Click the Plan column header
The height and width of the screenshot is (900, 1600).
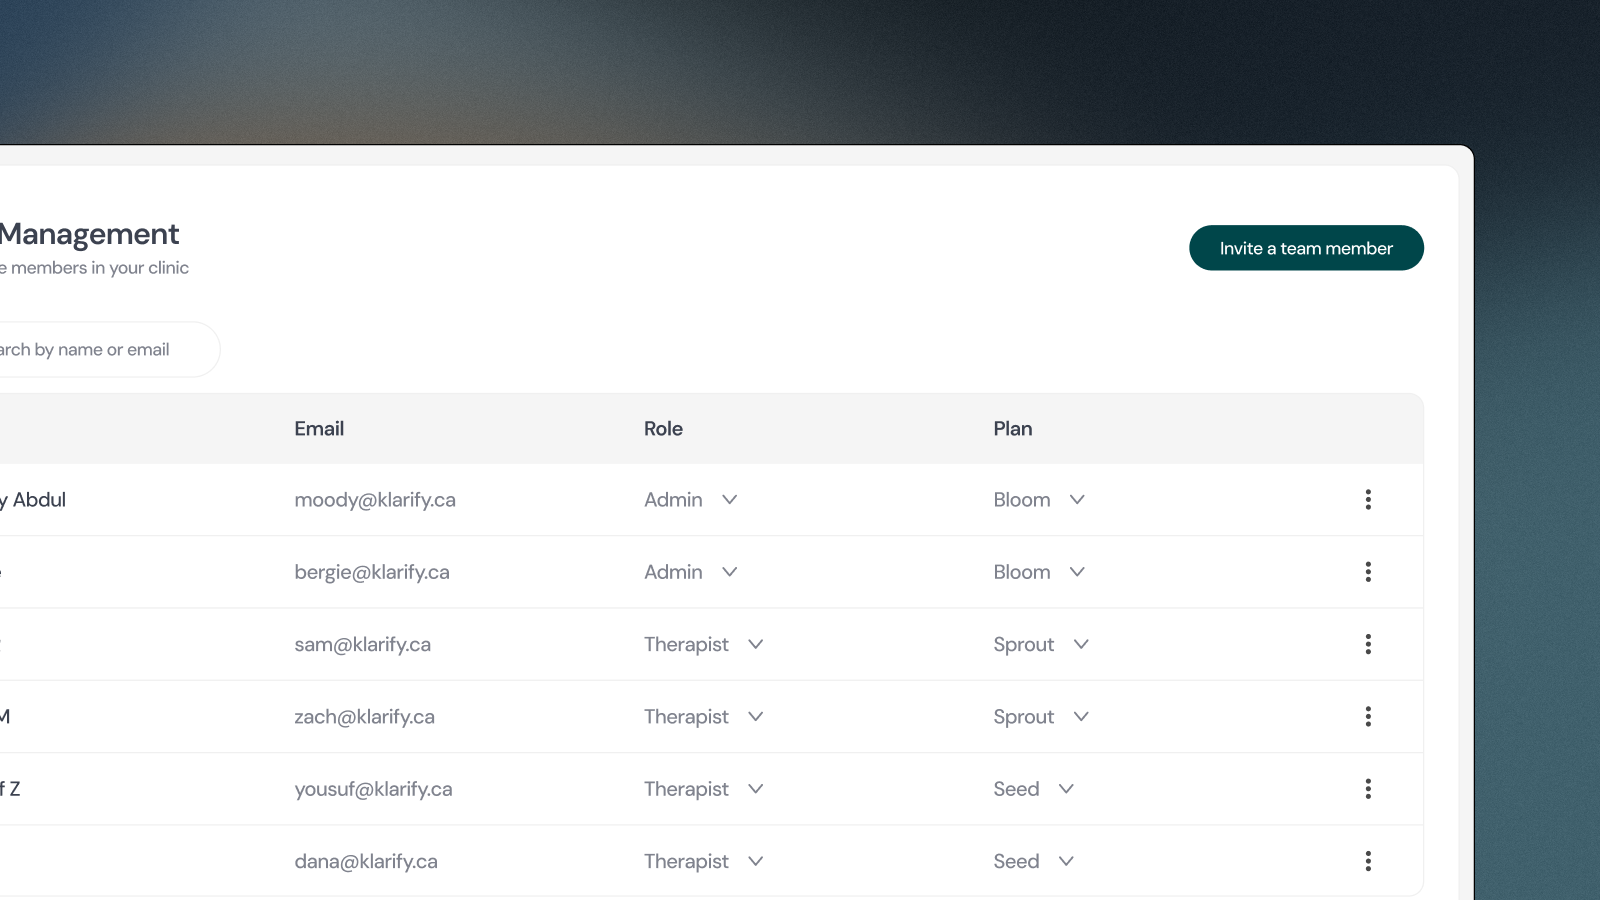pos(1012,428)
